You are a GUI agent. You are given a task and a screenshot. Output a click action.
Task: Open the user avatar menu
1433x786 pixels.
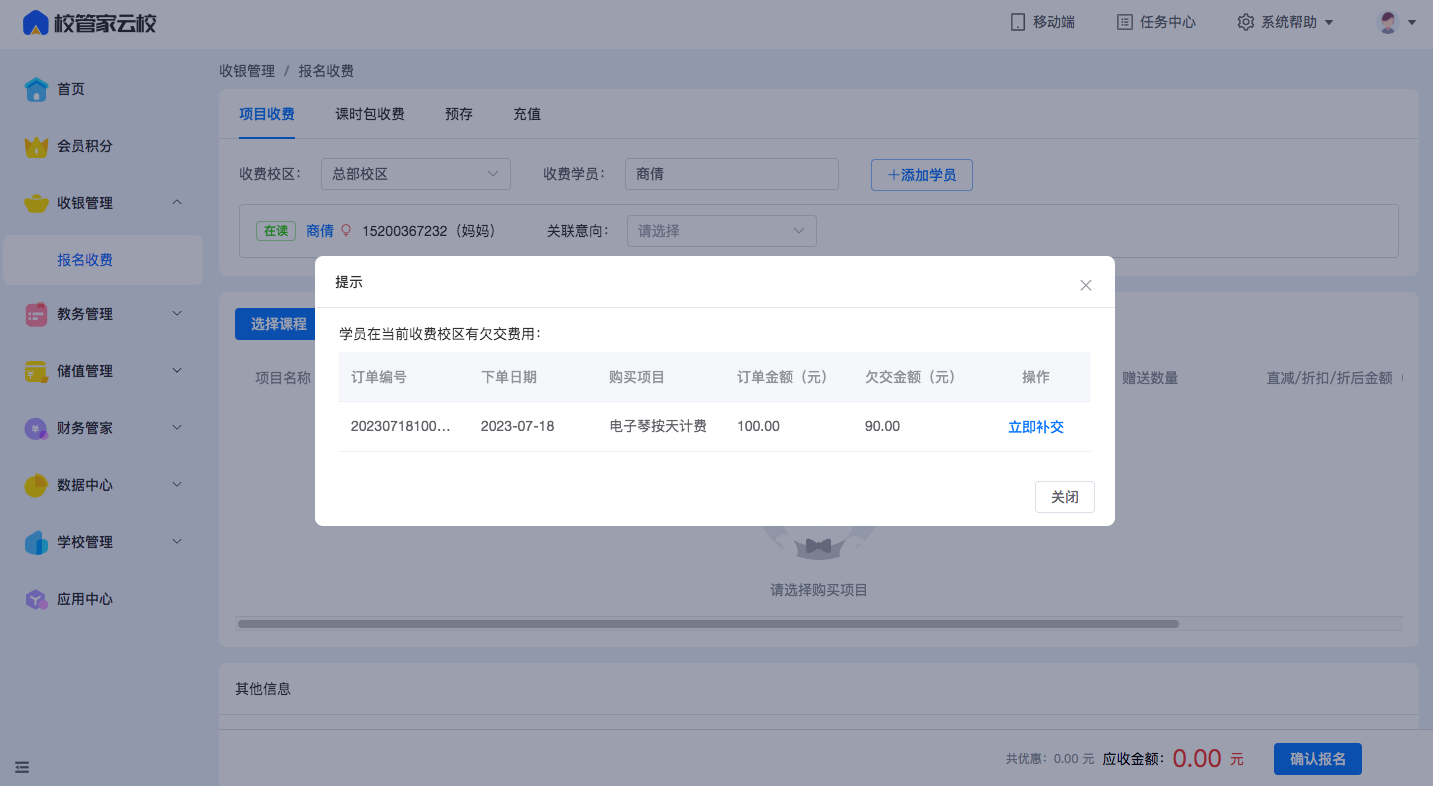coord(1397,22)
